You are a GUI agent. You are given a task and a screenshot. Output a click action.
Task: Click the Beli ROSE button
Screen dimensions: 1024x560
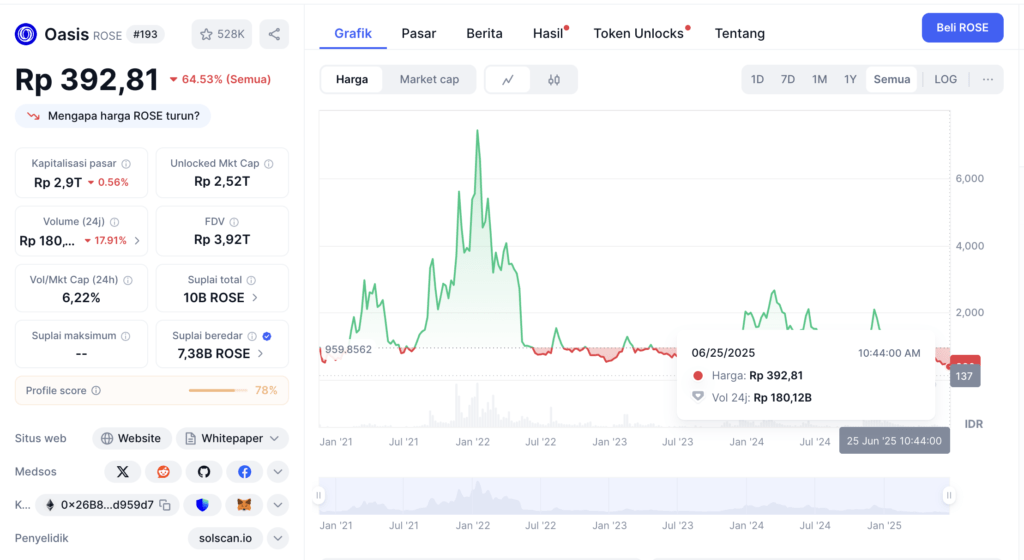coord(963,27)
